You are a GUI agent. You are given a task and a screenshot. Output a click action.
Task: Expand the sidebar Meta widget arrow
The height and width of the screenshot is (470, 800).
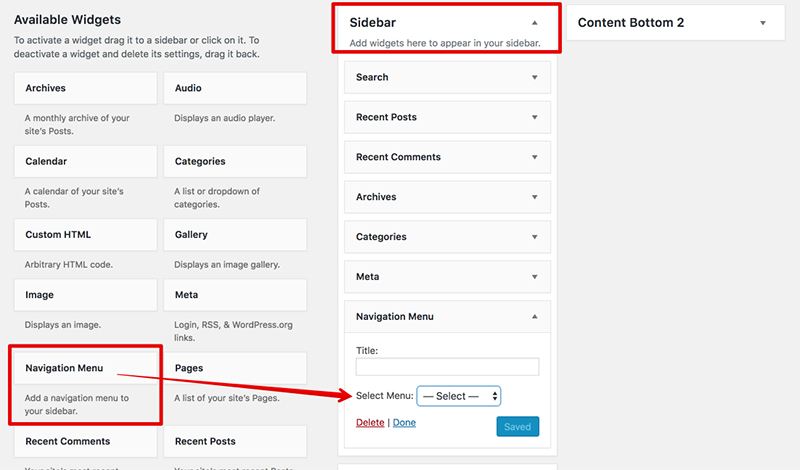[x=534, y=277]
